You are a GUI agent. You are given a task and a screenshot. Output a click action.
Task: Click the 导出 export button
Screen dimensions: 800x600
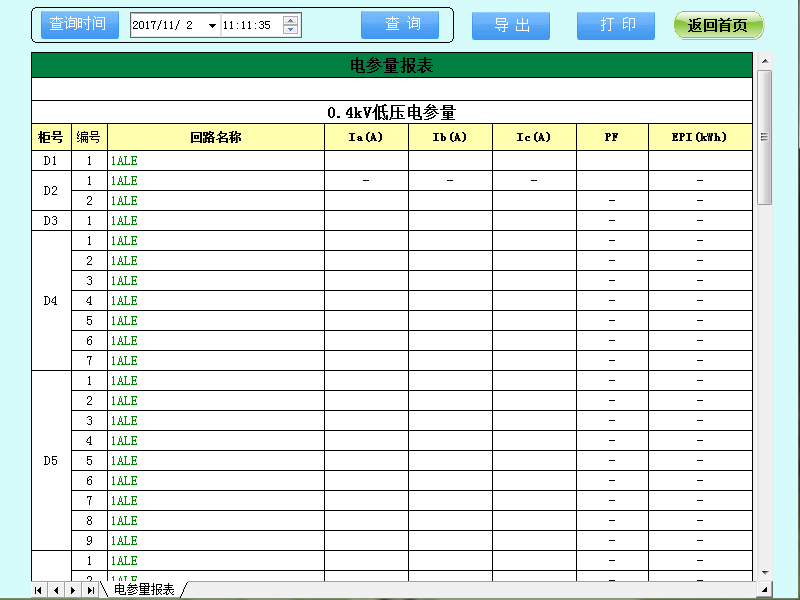511,26
